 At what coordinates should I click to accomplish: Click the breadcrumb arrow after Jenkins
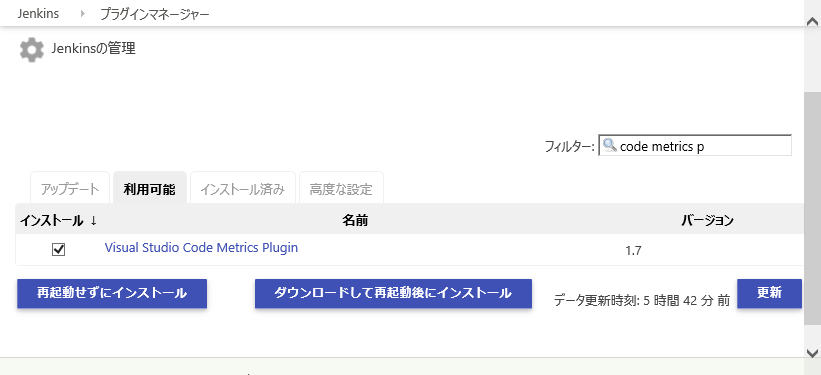coord(83,14)
